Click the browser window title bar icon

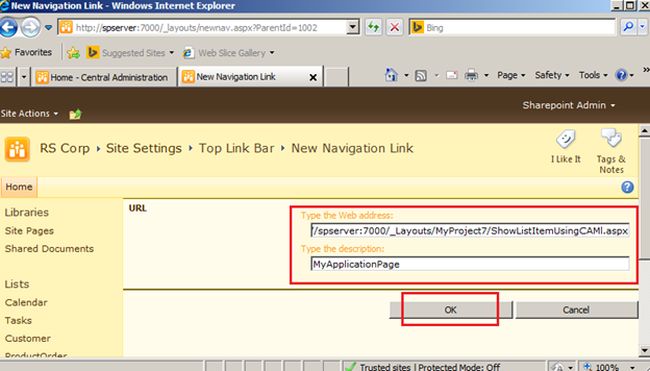[5, 6]
